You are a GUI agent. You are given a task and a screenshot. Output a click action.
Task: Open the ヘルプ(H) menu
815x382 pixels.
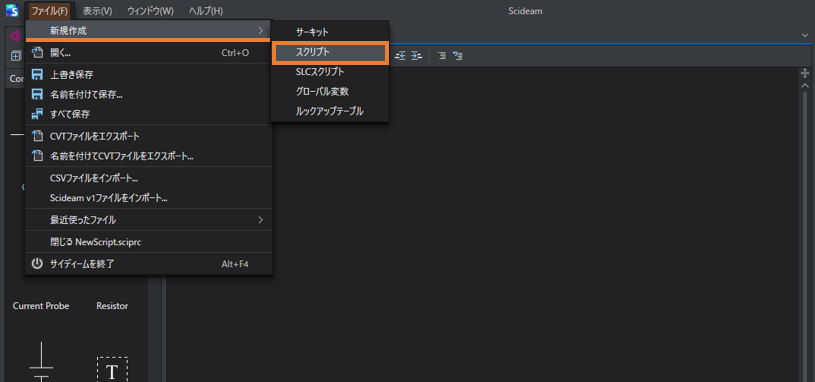coord(206,10)
